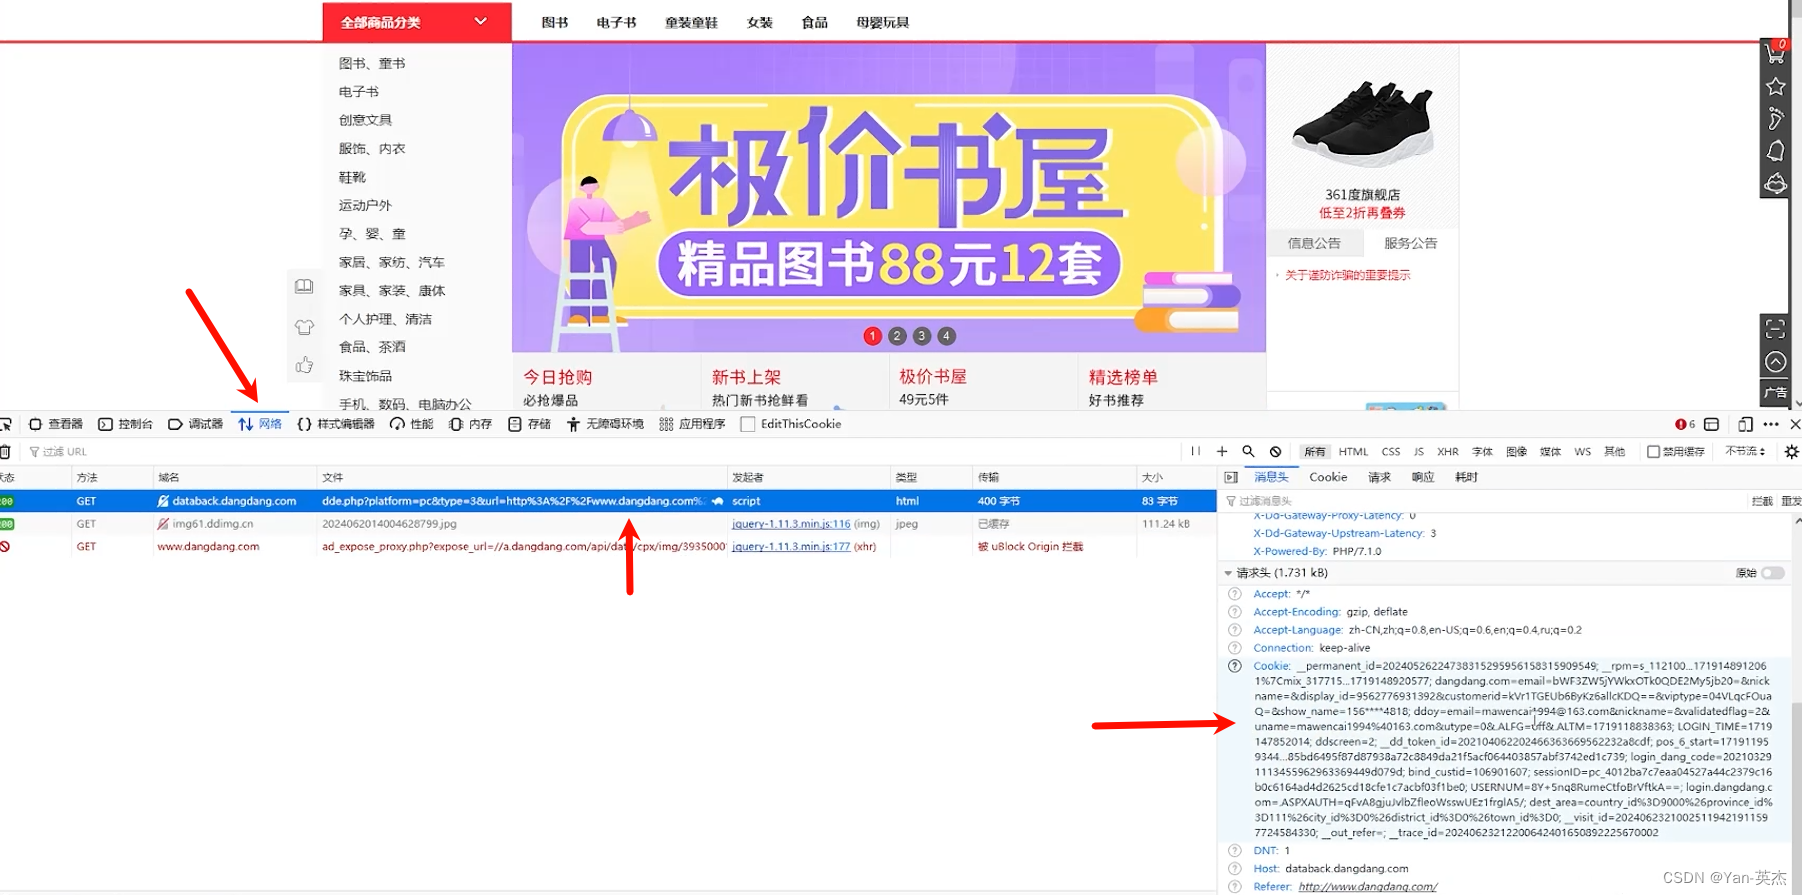Filter requests by CSS type
The height and width of the screenshot is (895, 1802).
pyautogui.click(x=1391, y=452)
